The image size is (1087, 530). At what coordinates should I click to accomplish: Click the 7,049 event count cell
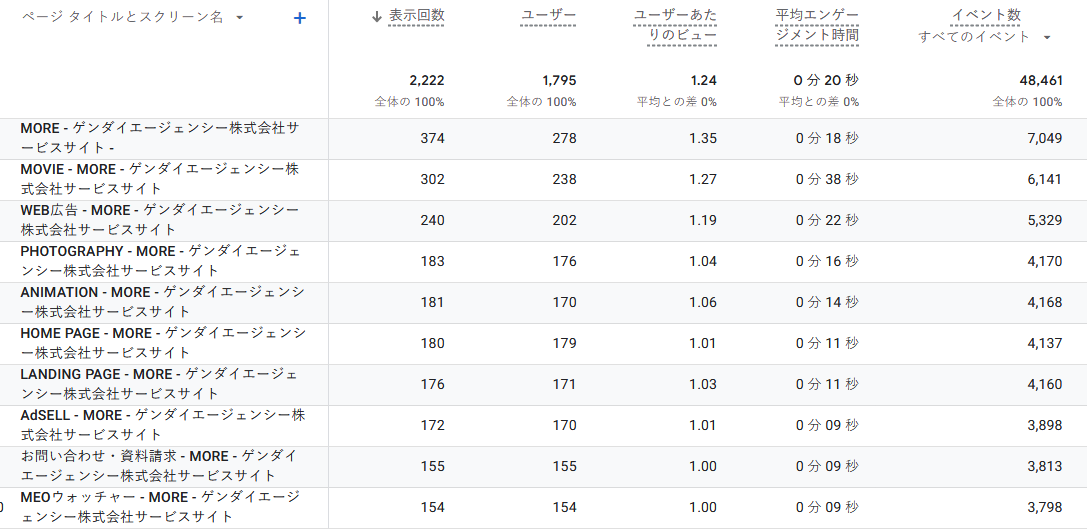tap(1044, 138)
